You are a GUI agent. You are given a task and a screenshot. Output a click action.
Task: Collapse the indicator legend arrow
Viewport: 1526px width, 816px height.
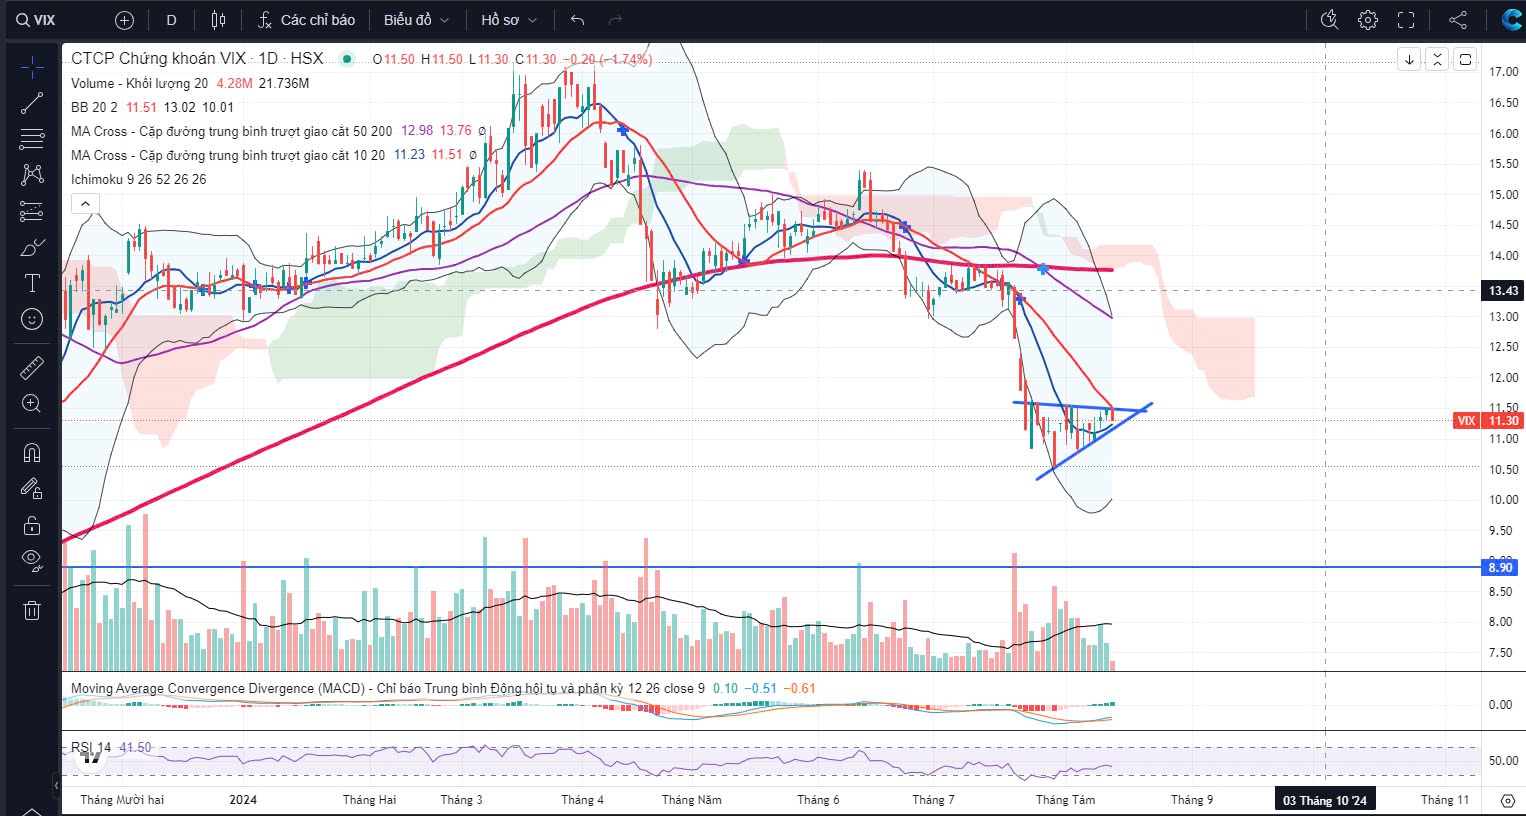point(85,204)
